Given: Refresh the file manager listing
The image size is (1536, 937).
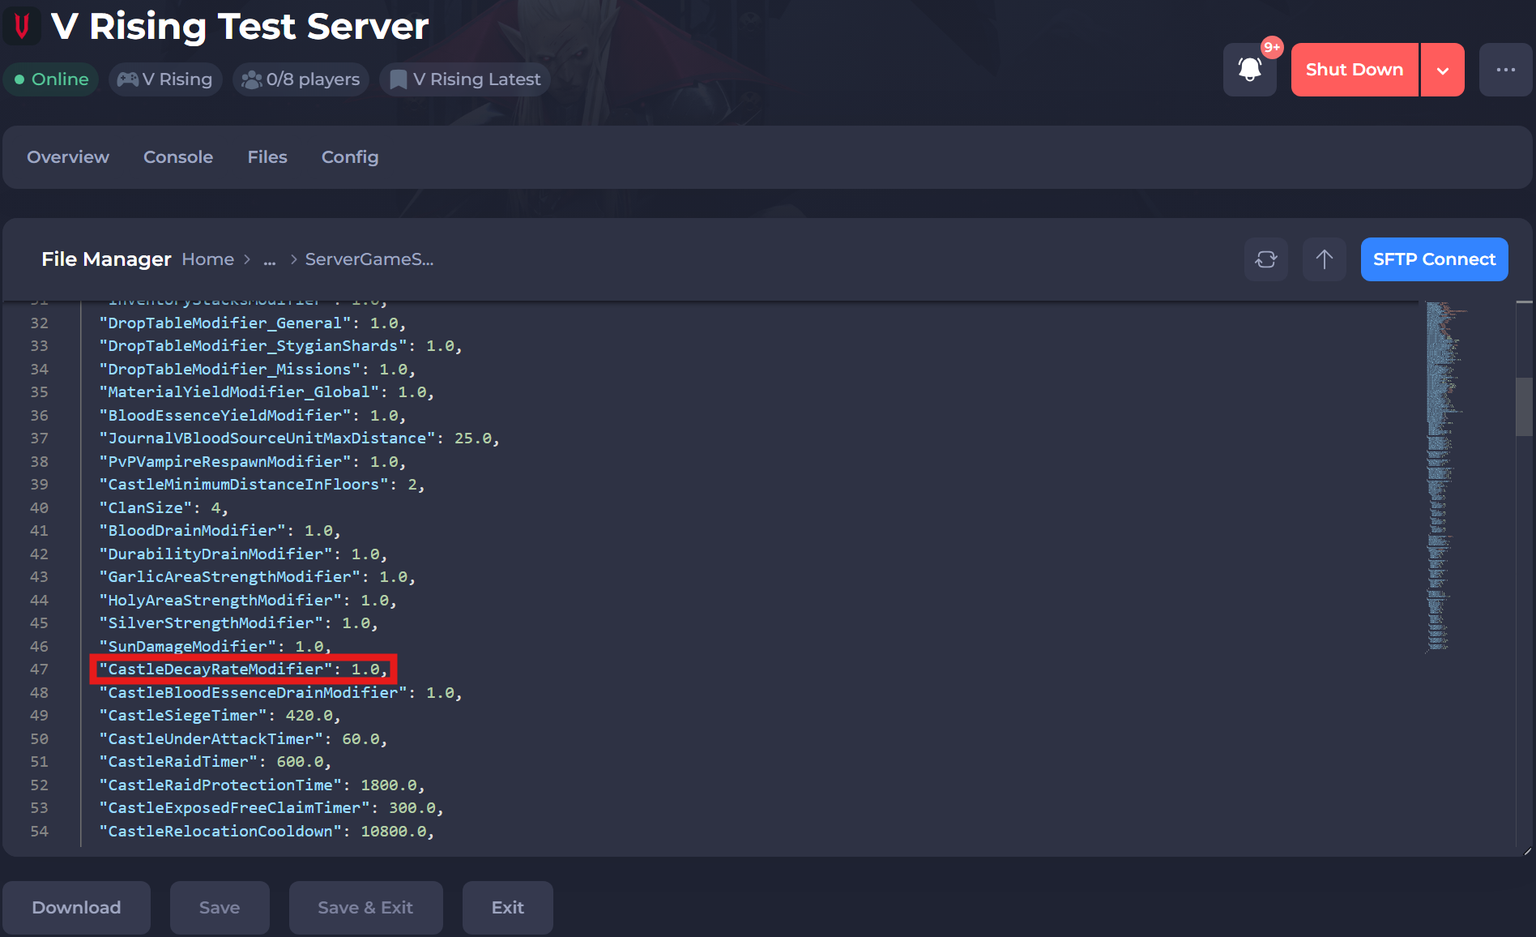Looking at the screenshot, I should [x=1266, y=259].
